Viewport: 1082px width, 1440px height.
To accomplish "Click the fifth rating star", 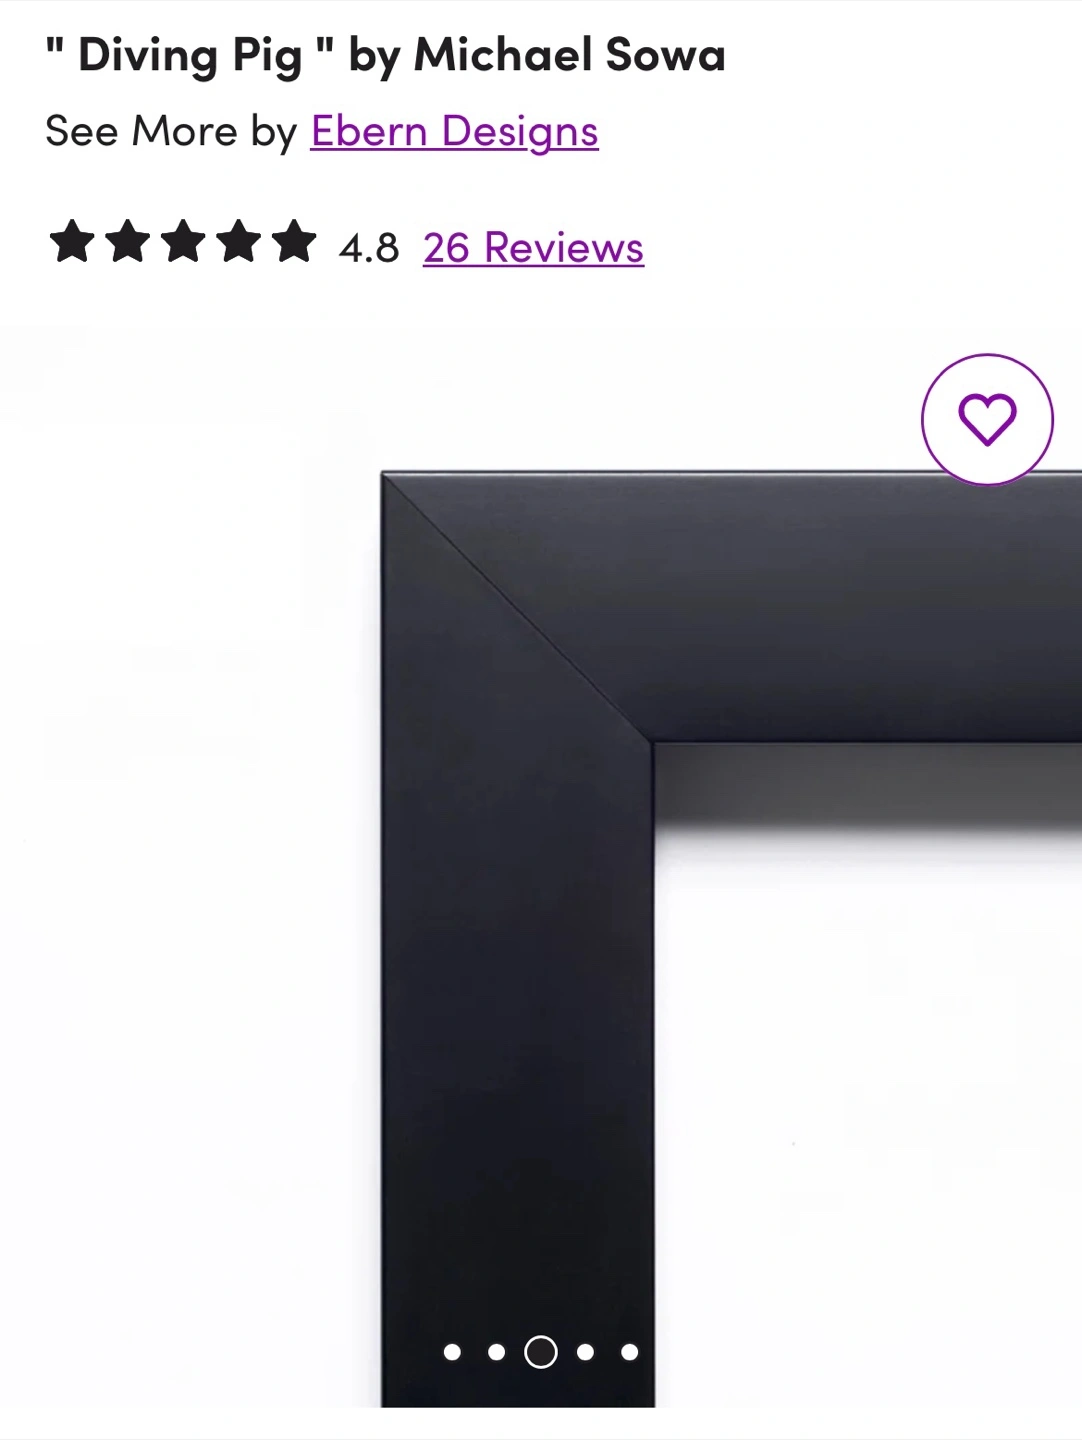I will coord(294,242).
